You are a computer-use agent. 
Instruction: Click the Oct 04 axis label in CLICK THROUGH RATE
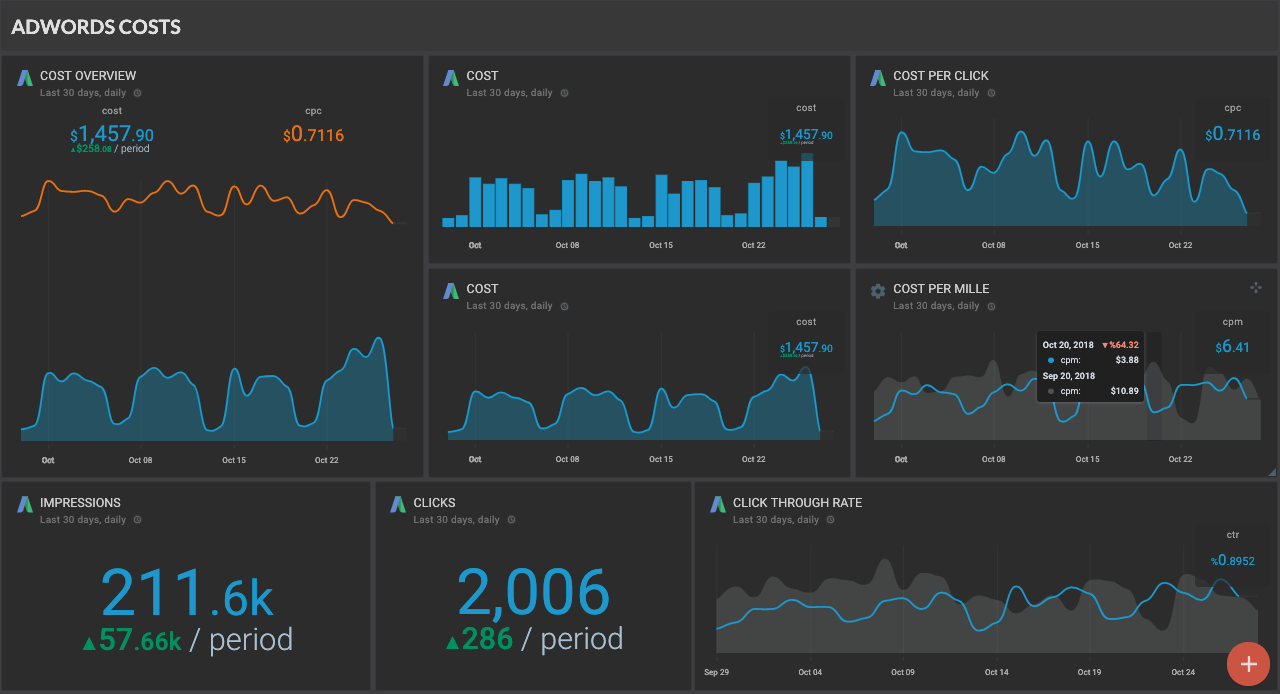pos(810,672)
